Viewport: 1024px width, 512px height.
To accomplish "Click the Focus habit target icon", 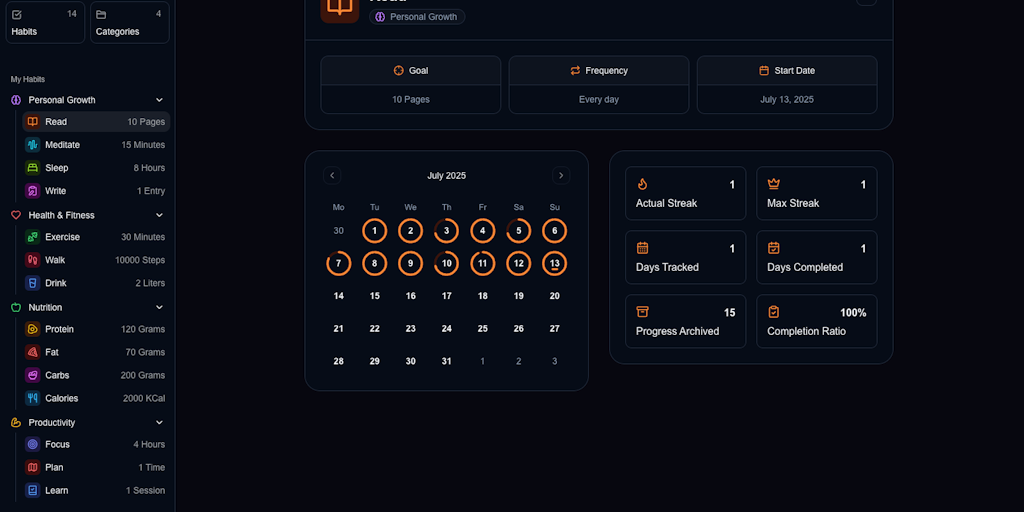I will 33,444.
